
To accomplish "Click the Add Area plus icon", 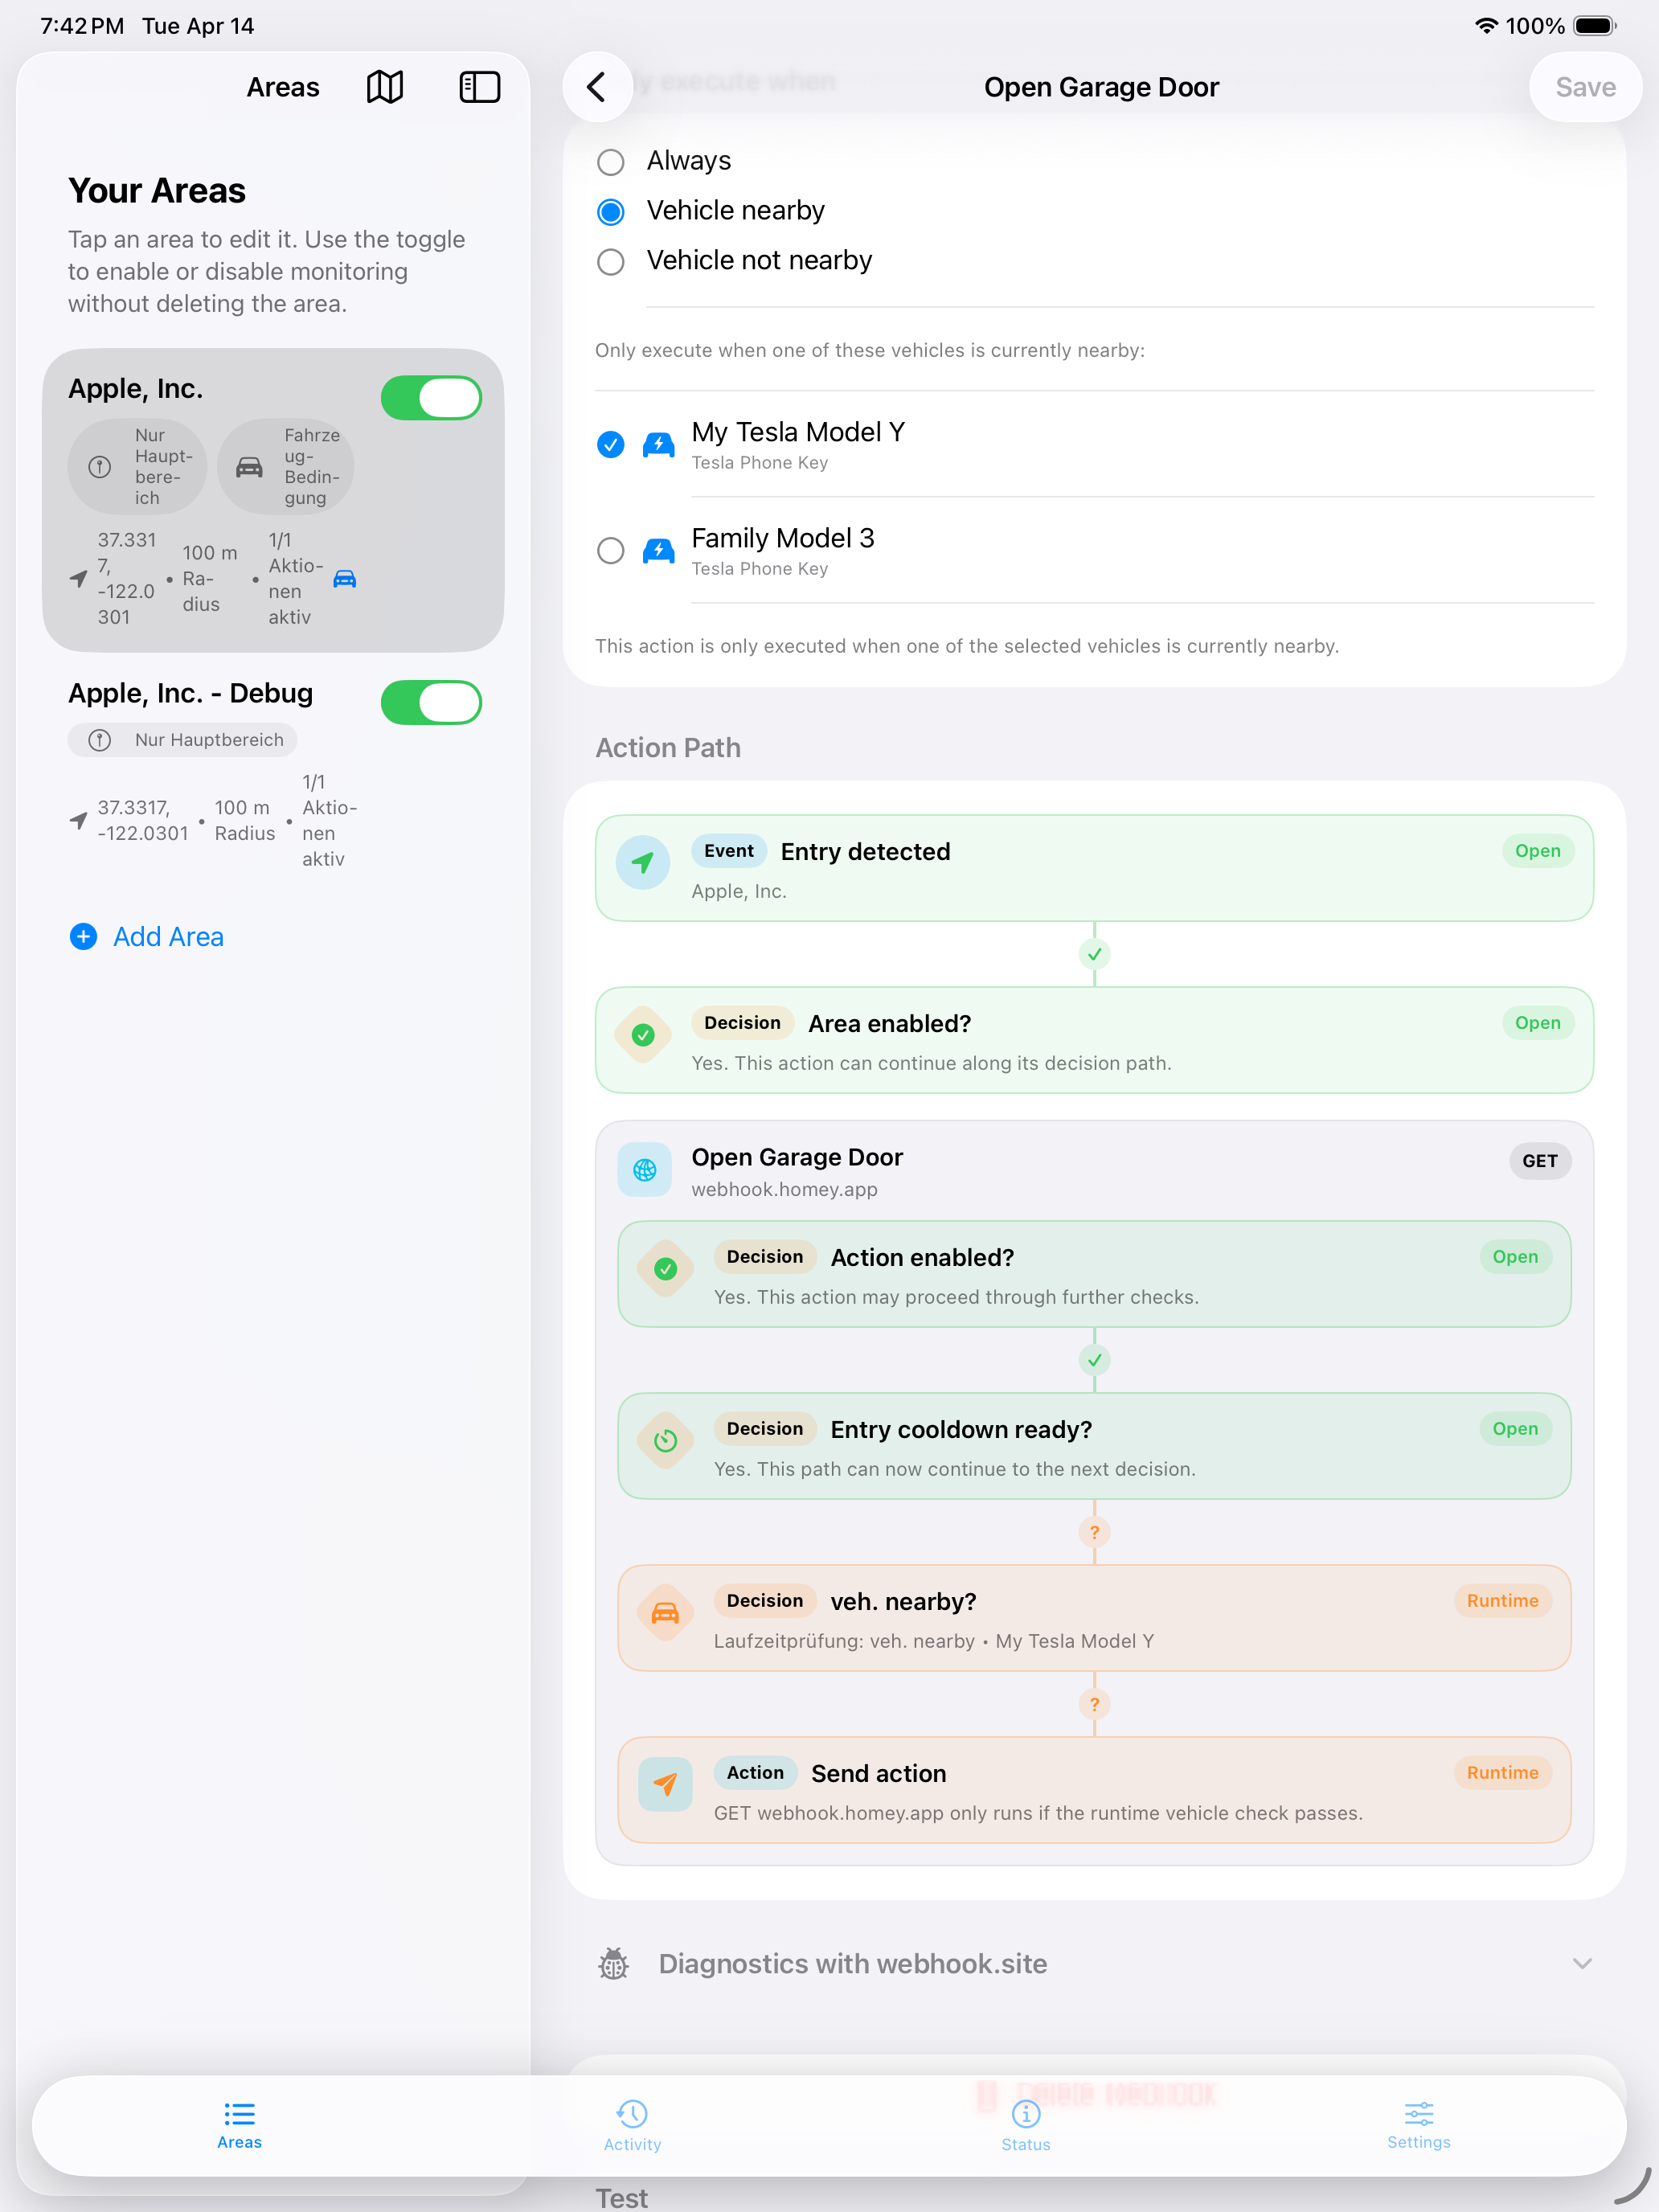I will pos(83,936).
